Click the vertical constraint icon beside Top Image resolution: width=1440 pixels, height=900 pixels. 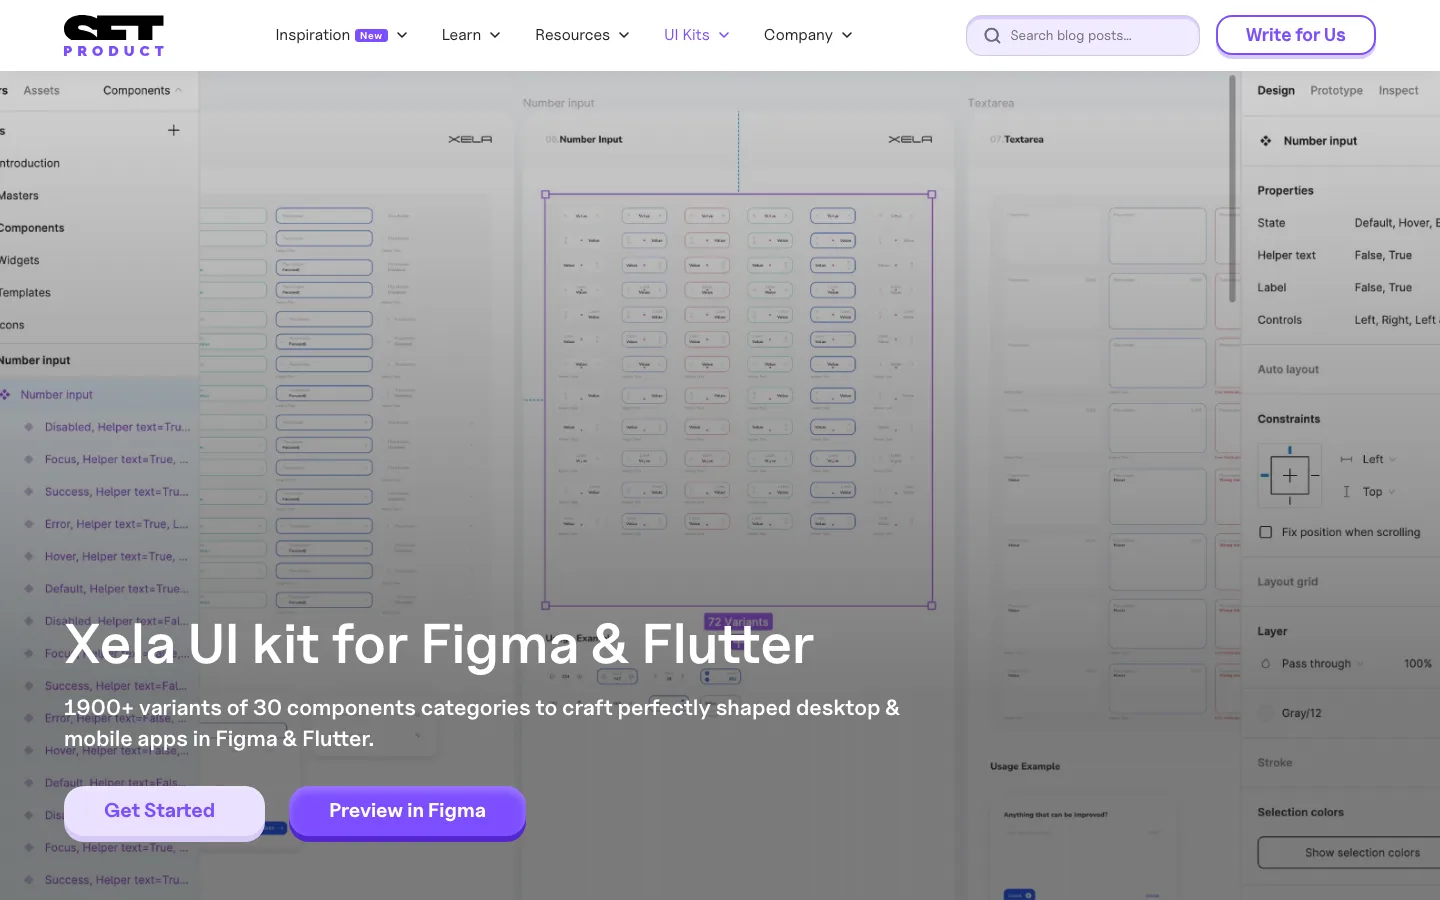1346,492
